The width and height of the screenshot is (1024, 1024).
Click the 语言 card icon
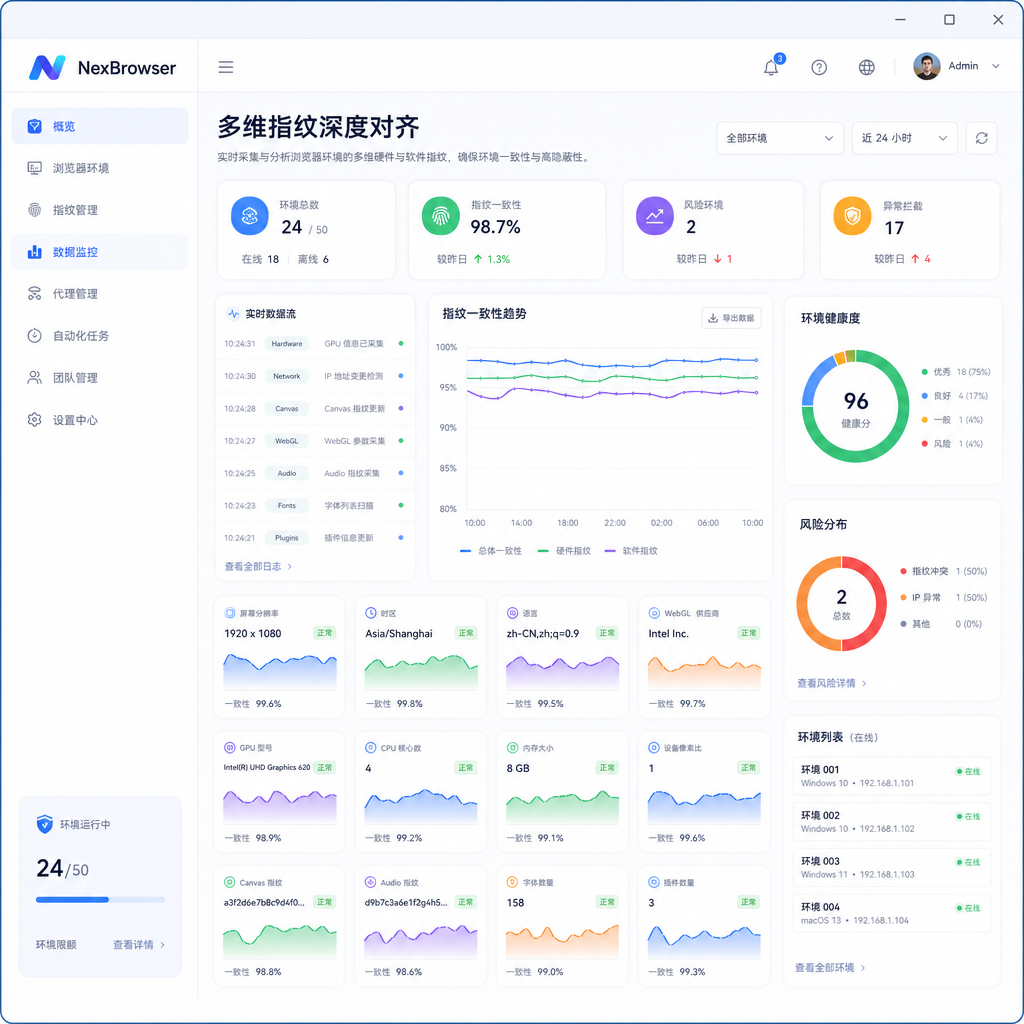[513, 613]
